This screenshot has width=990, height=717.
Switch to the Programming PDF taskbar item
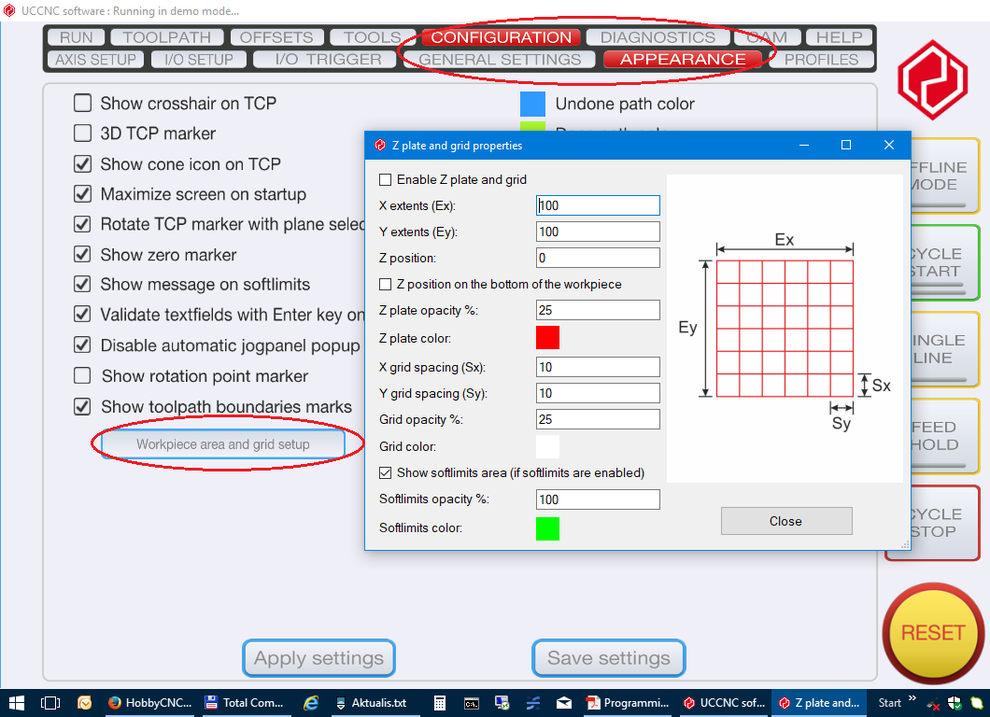point(623,703)
